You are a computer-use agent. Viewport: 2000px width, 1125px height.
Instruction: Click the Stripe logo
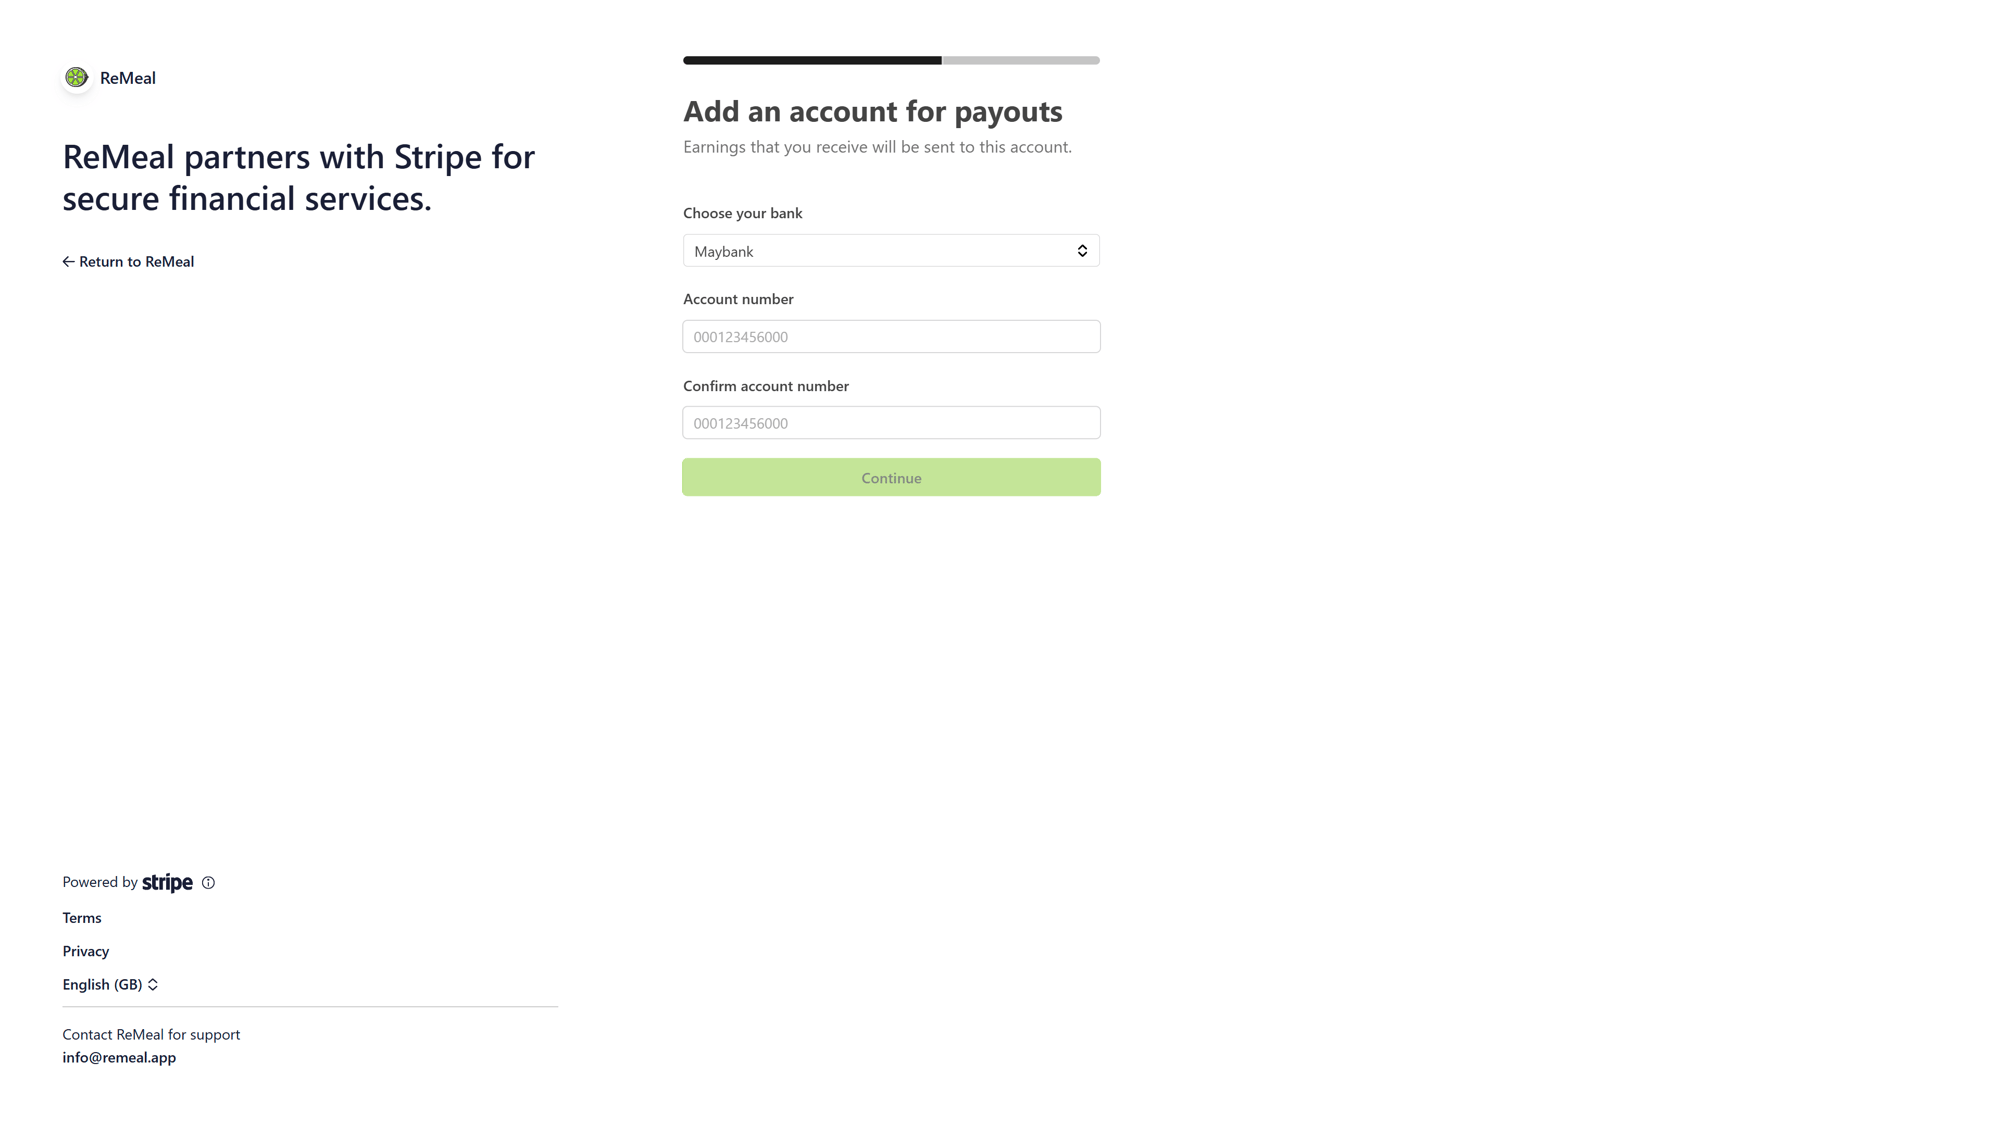coord(167,883)
